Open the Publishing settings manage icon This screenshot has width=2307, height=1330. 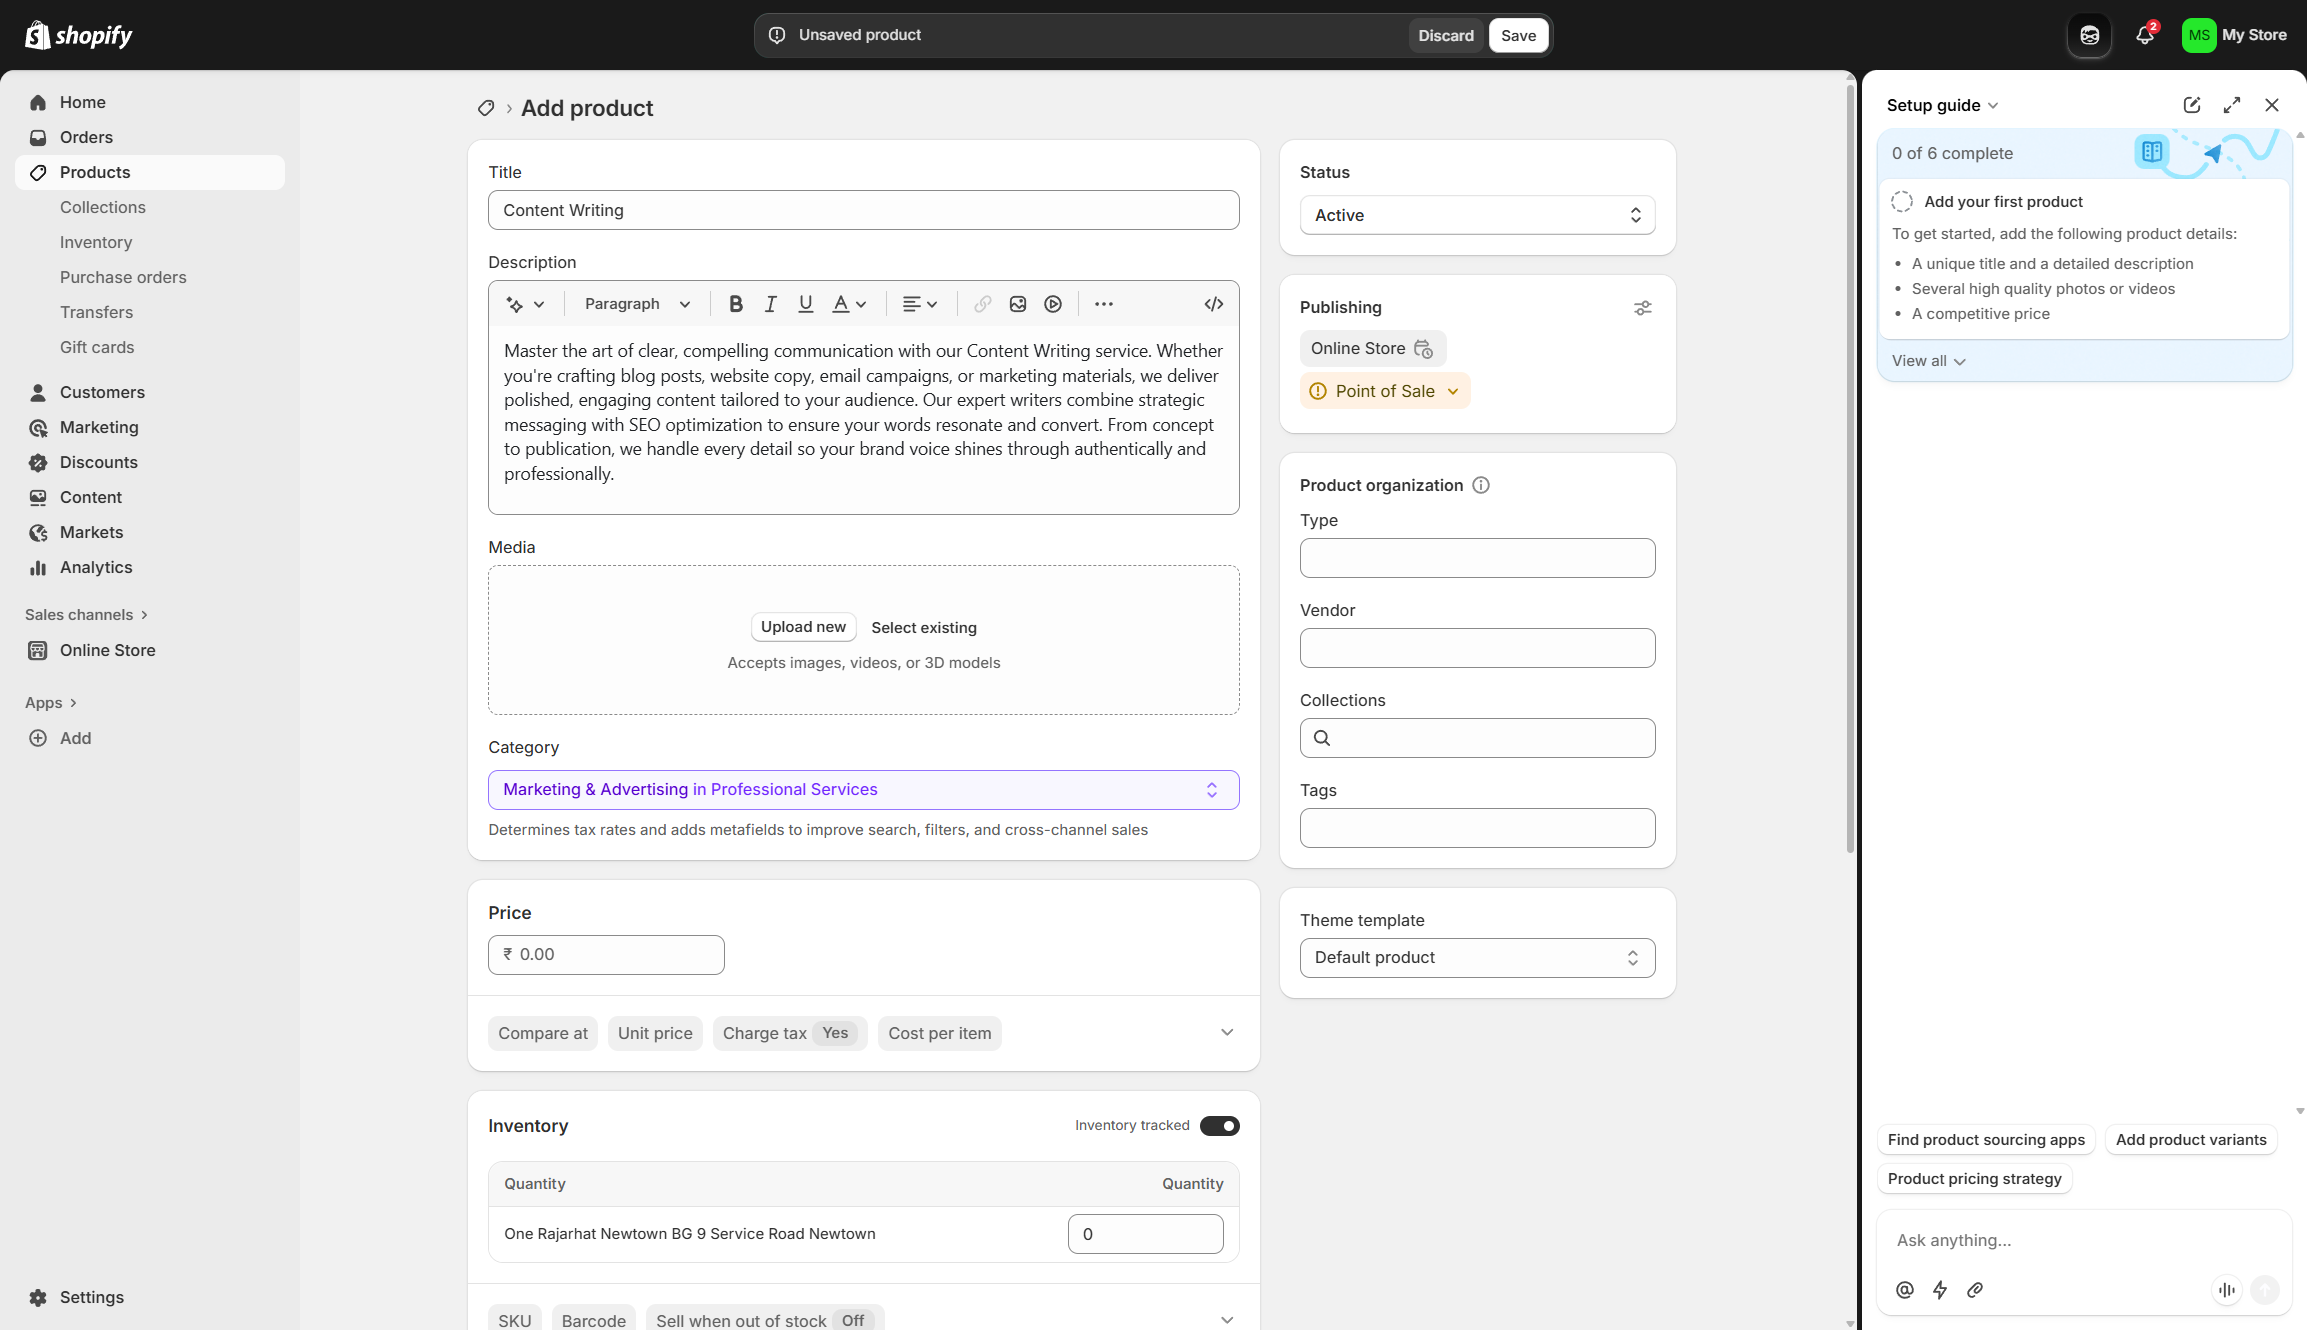pos(1643,307)
